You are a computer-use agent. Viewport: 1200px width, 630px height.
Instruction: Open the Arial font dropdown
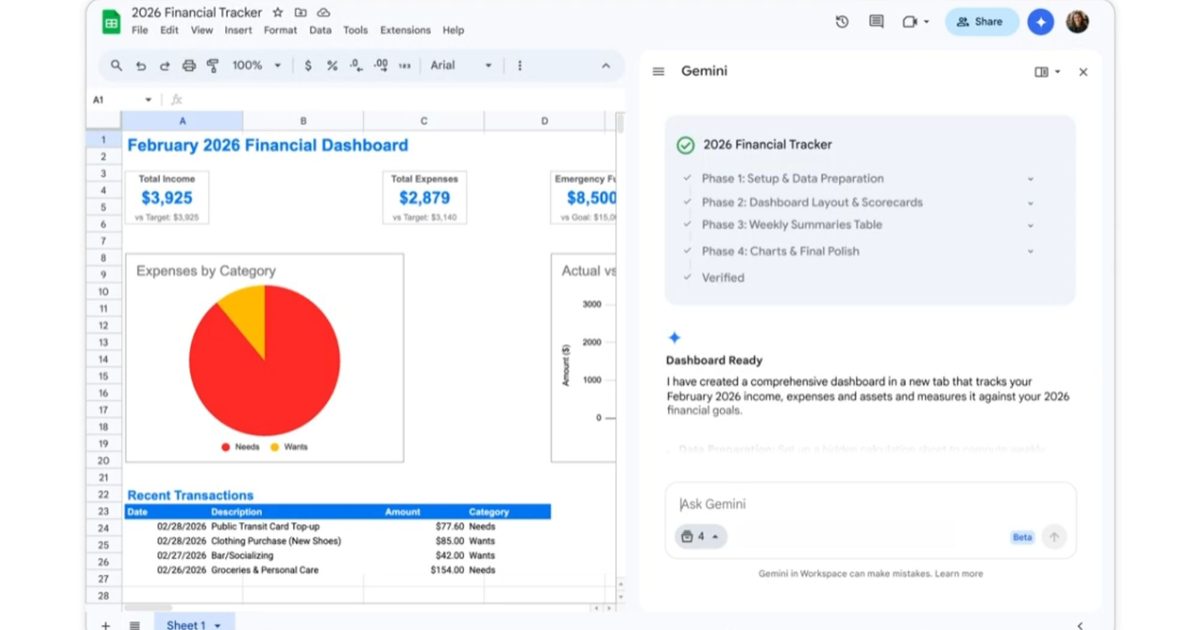[x=462, y=66]
